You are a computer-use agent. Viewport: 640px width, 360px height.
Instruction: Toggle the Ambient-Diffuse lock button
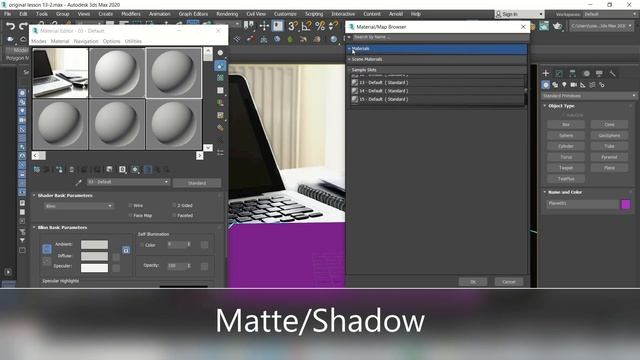coord(47,249)
